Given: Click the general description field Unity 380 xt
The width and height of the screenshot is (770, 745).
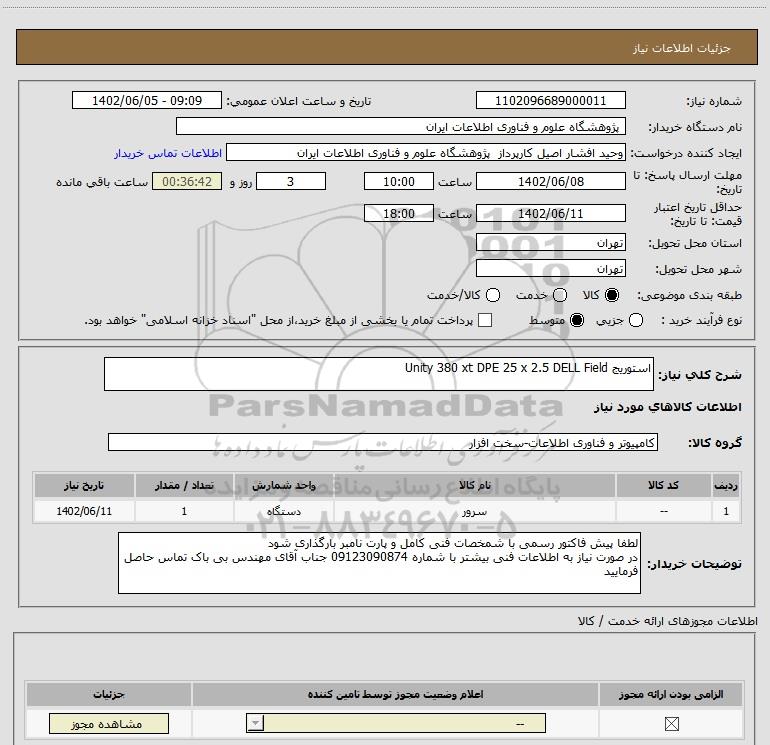Looking at the screenshot, I should [x=379, y=374].
